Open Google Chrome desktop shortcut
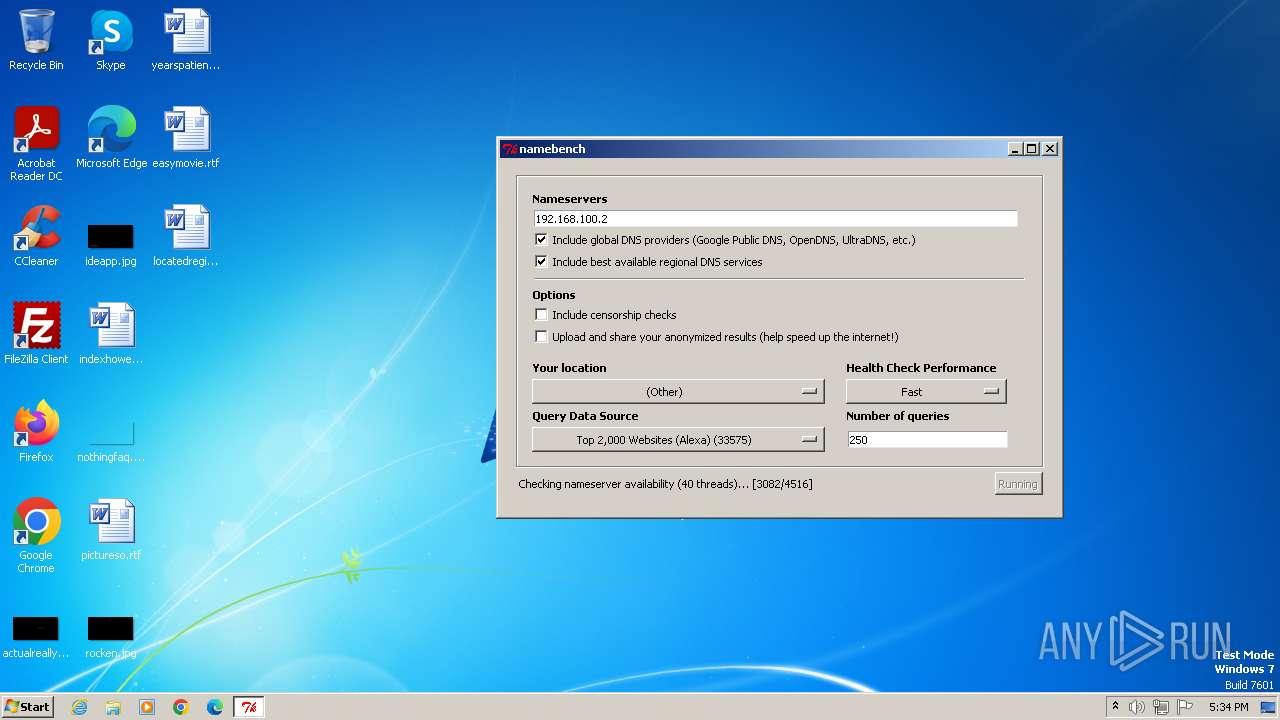Screen dimensions: 1280x720 point(36,536)
